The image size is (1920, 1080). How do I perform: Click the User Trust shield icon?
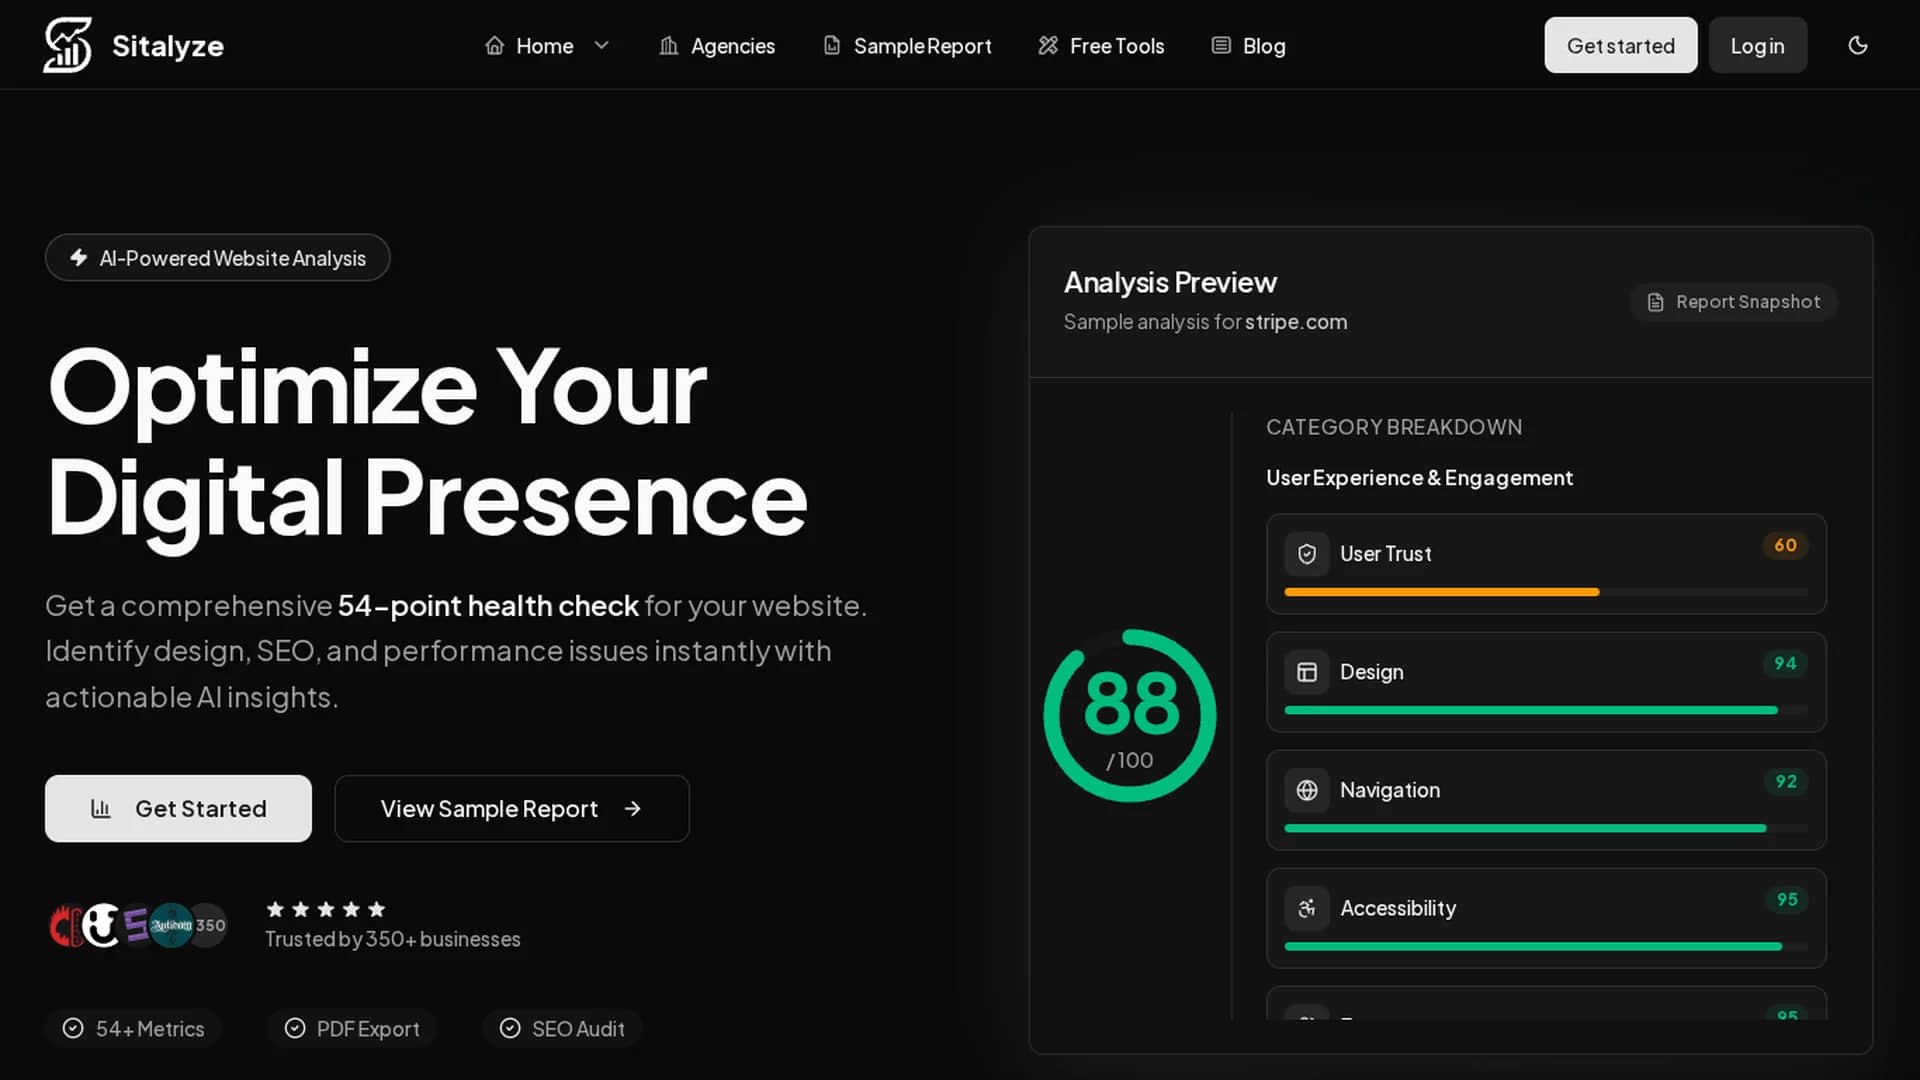coord(1307,554)
